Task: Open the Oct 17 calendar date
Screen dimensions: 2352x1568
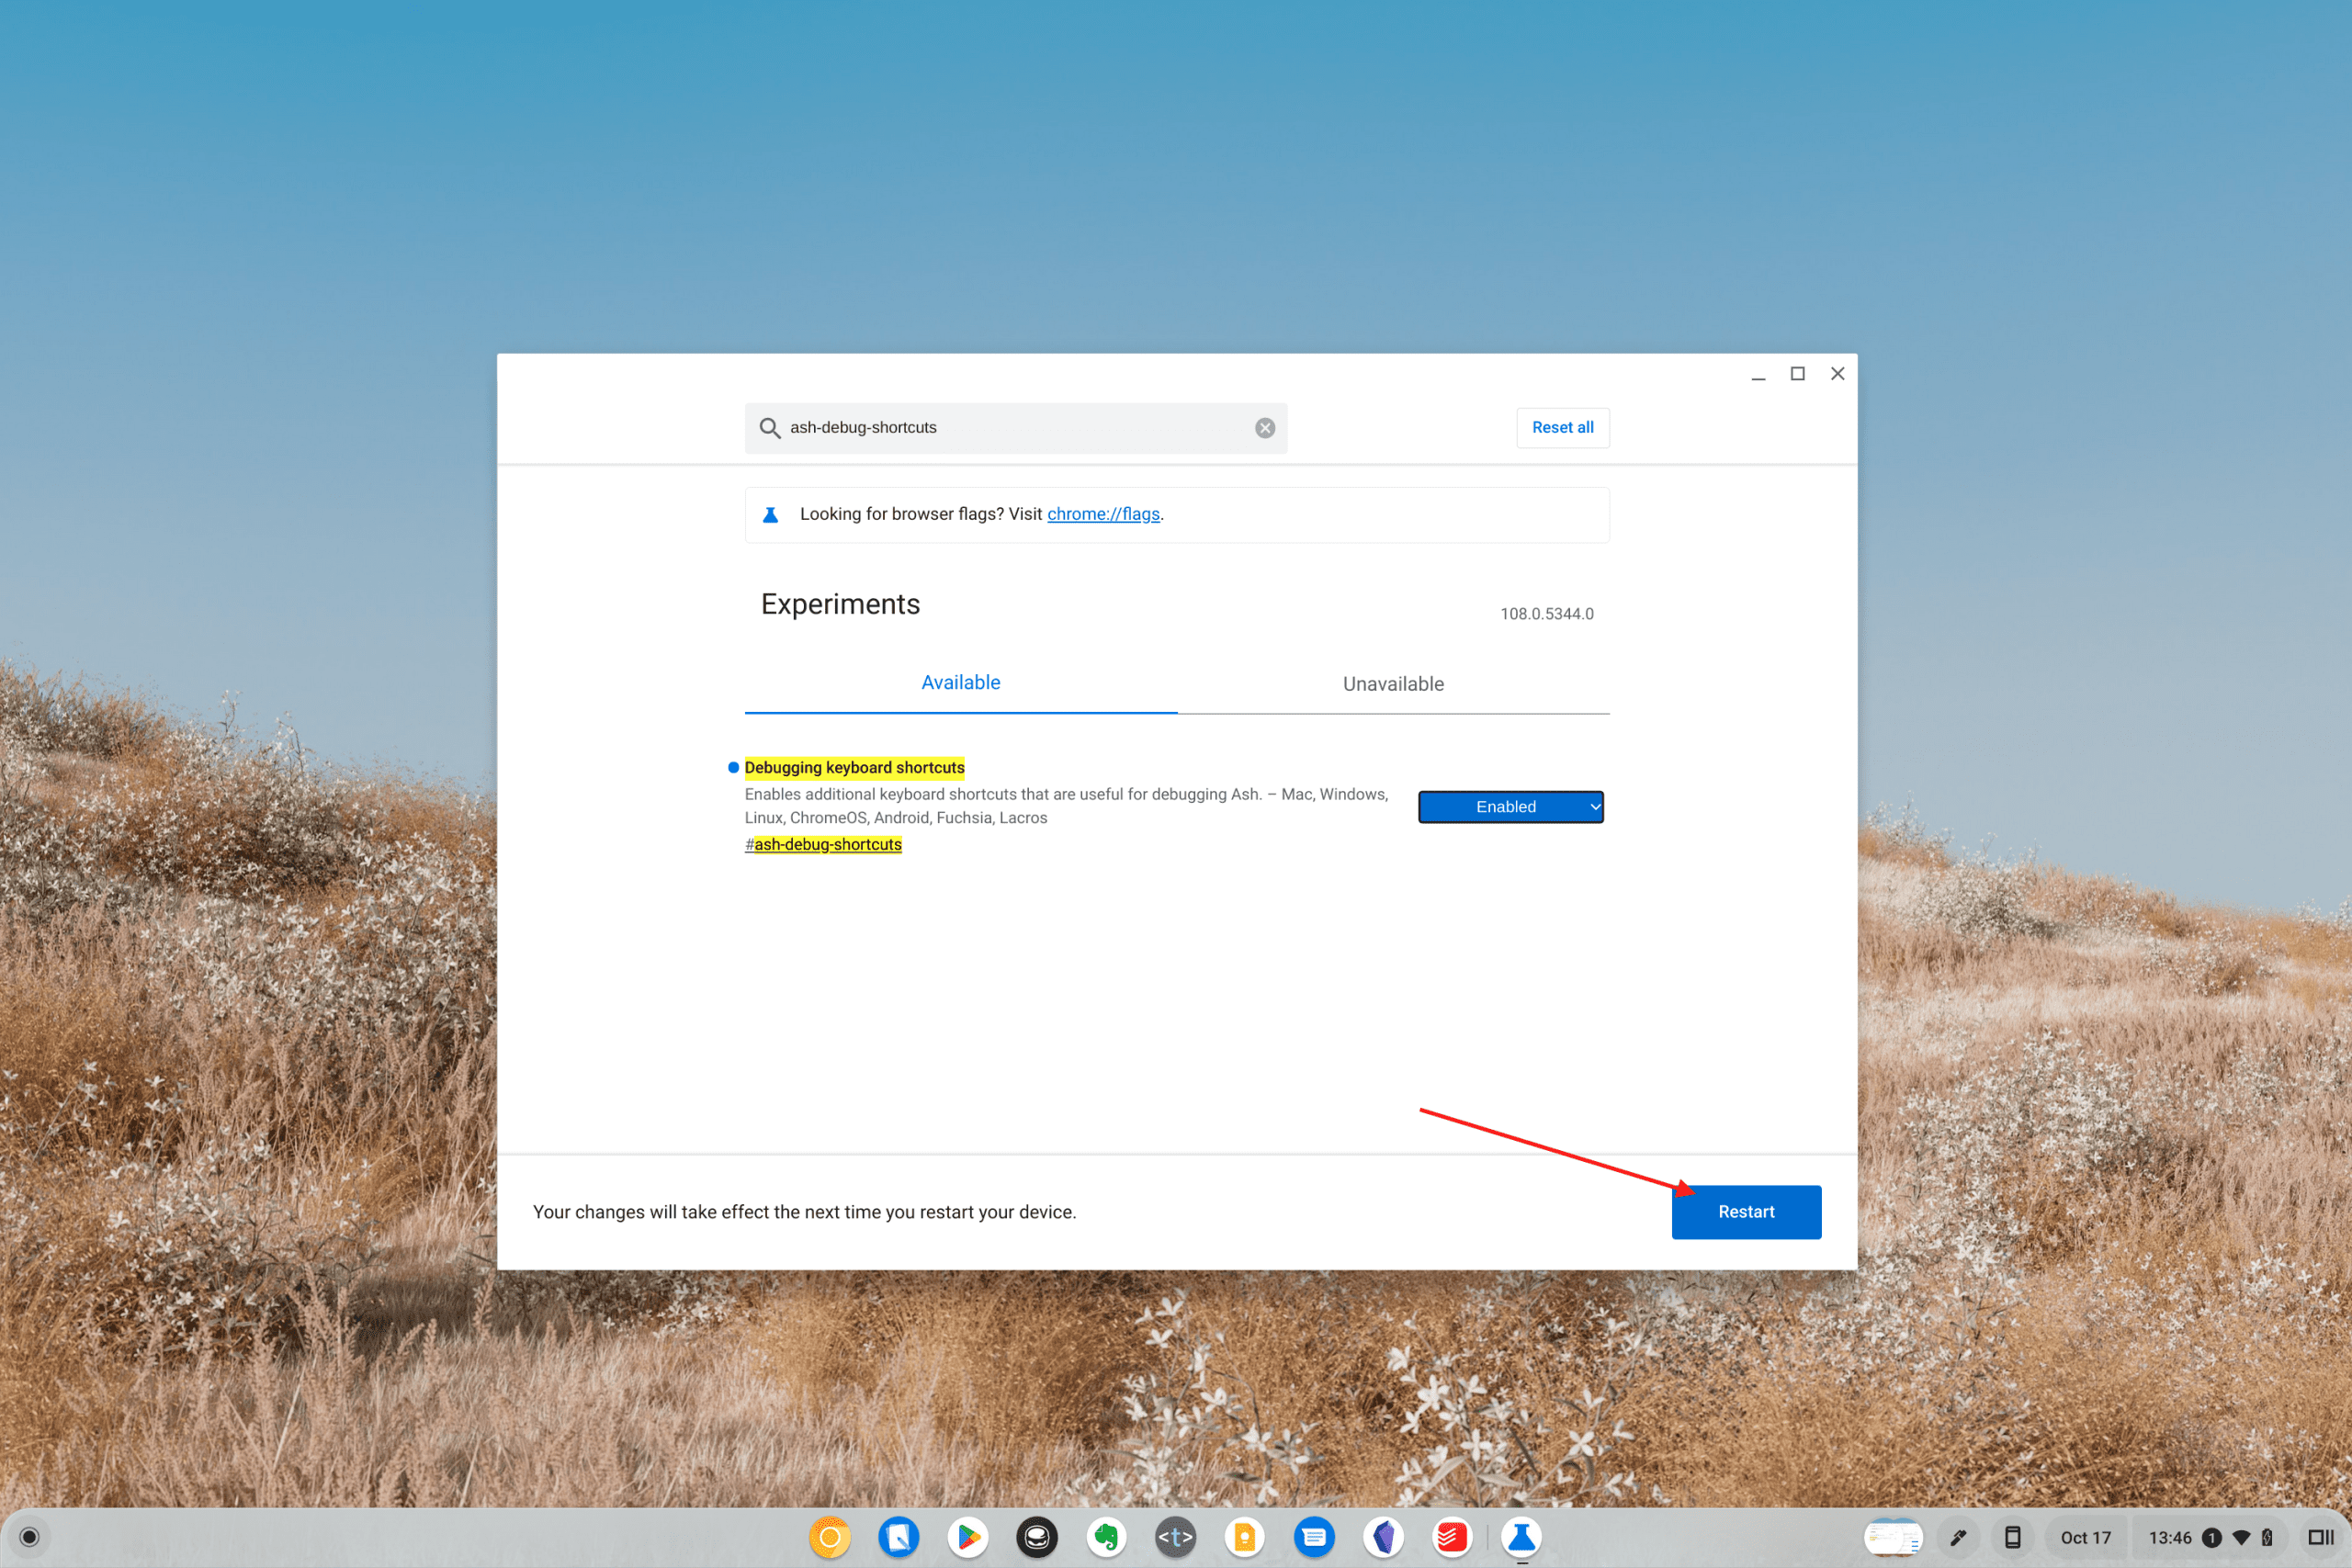Action: tap(2085, 1537)
